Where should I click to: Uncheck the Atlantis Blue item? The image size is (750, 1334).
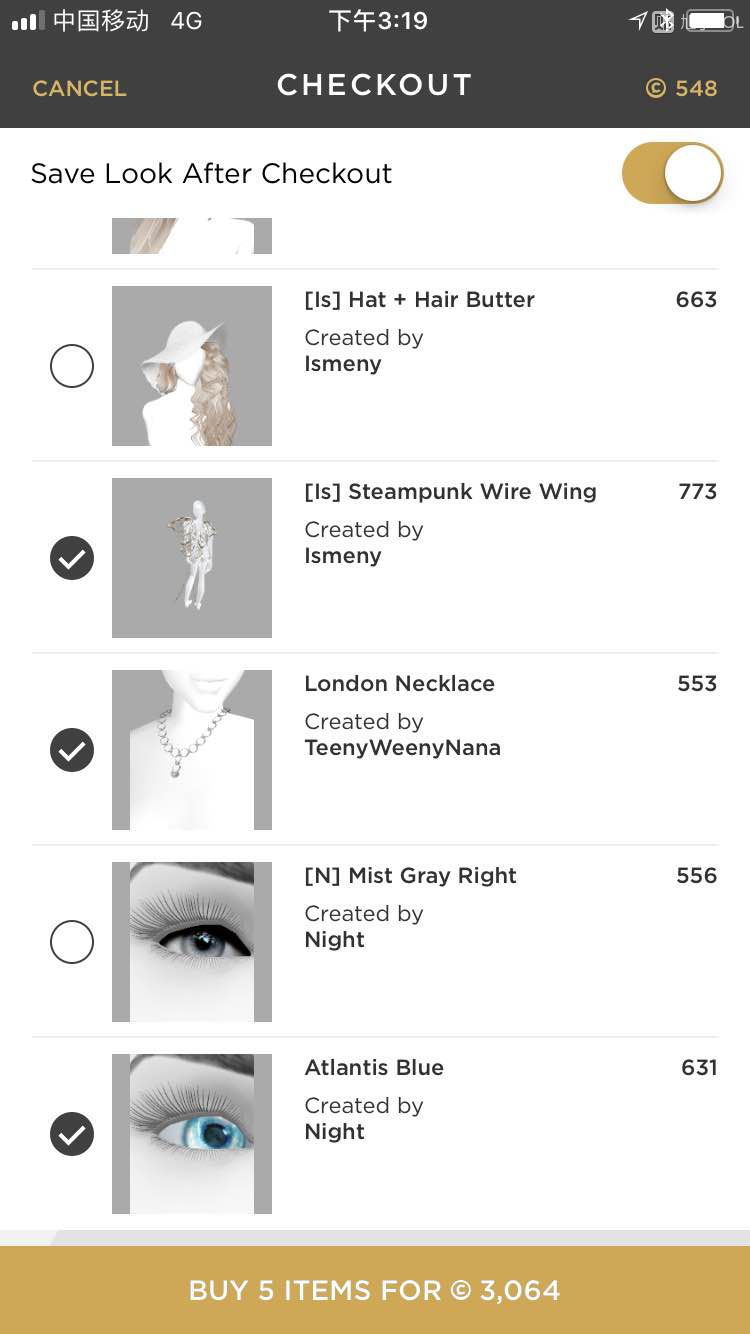click(x=72, y=1134)
